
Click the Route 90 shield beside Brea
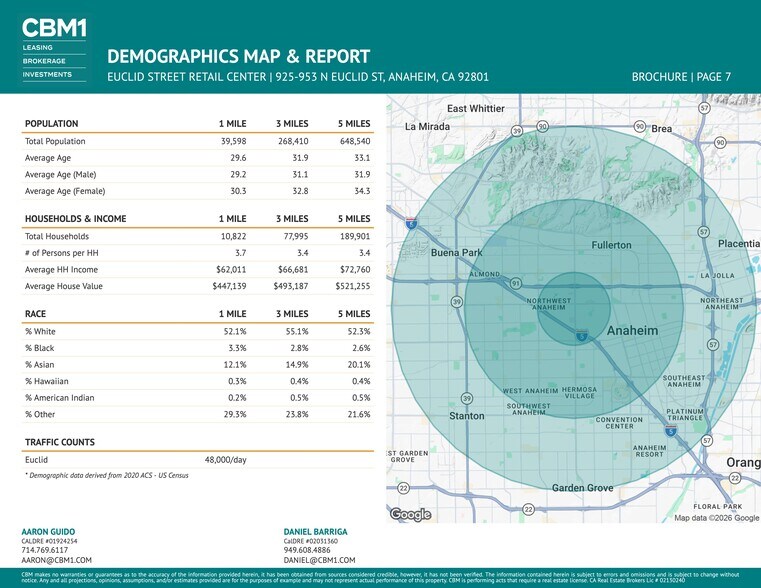639,127
